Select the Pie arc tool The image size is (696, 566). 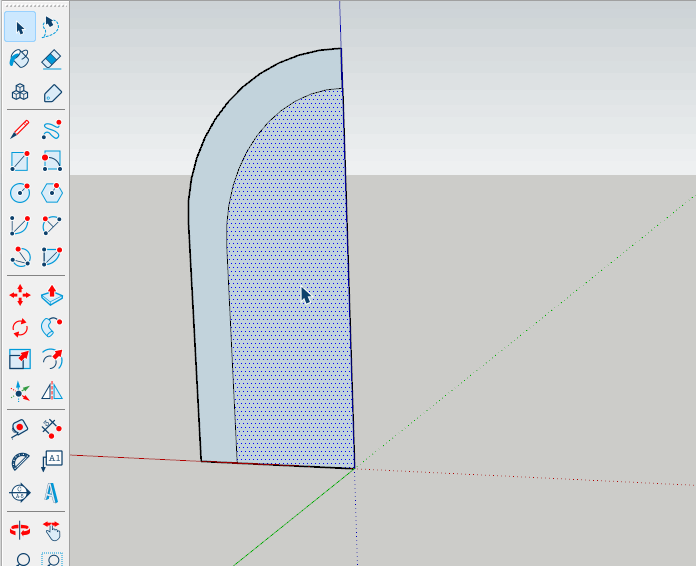[x=51, y=257]
